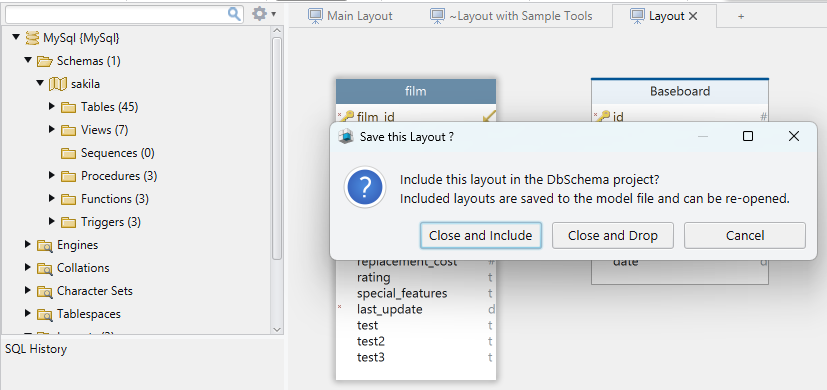
Task: Click the Baseboard id key icon
Action: coord(603,116)
